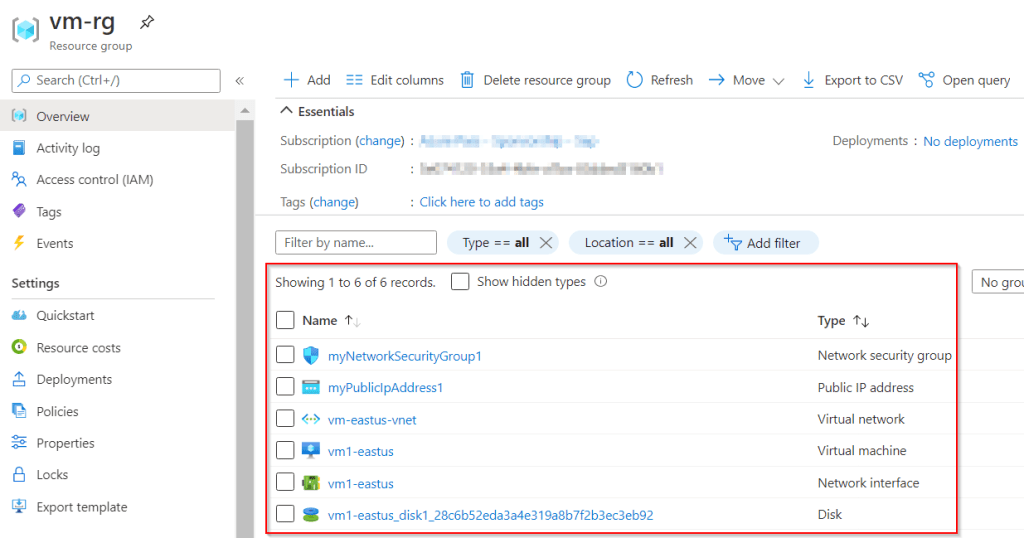Click the Delete resource group trash icon
1024x538 pixels.
467,80
